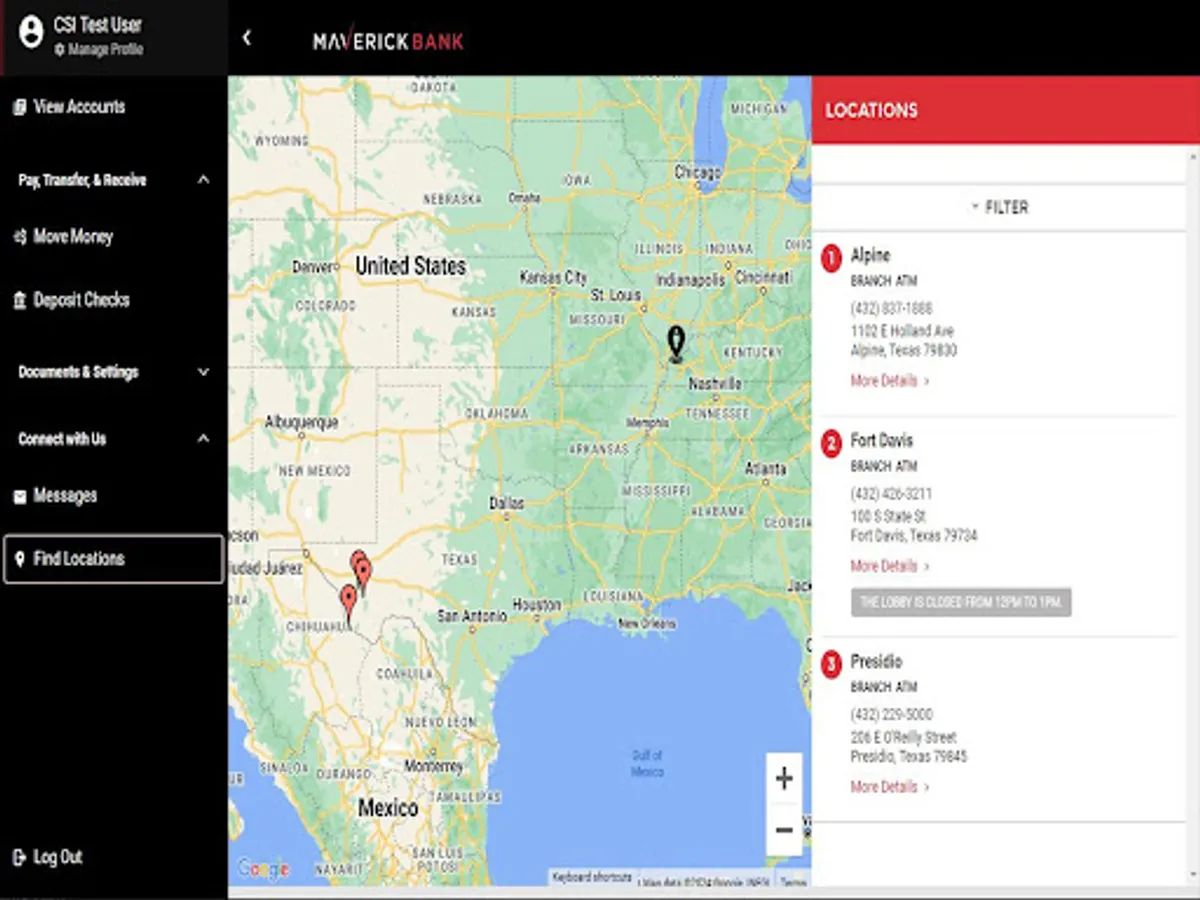1200x900 pixels.
Task: Click red map marker 1 near Alpine
Action: pyautogui.click(x=363, y=568)
